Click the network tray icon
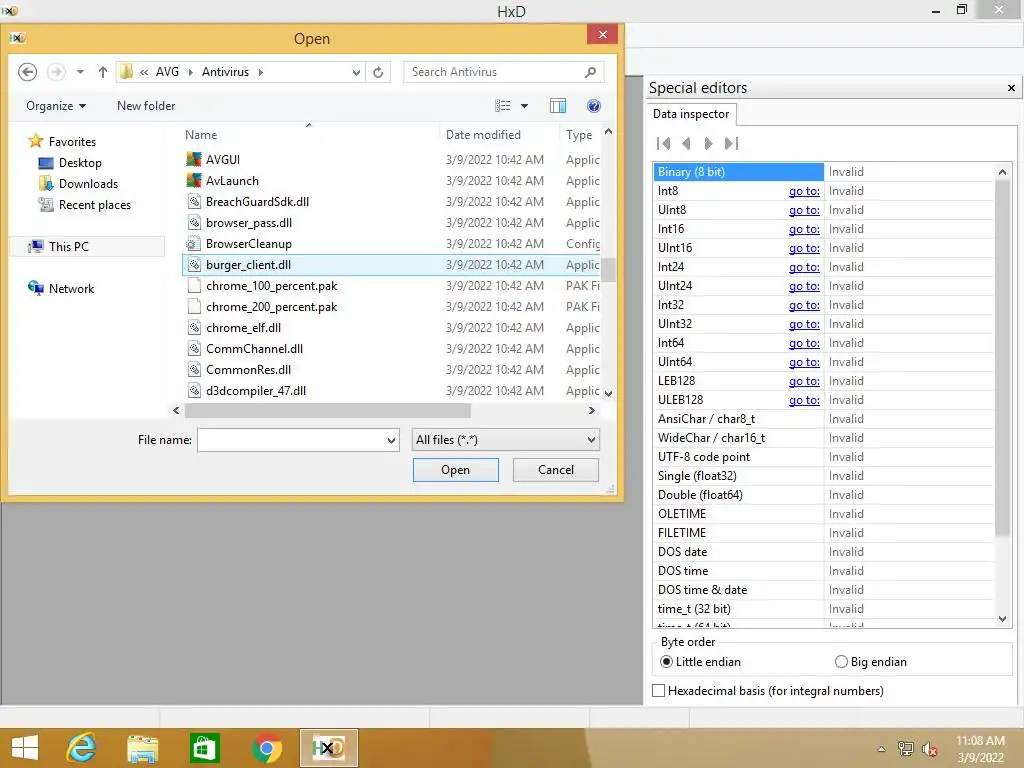The height and width of the screenshot is (768, 1024). point(906,749)
